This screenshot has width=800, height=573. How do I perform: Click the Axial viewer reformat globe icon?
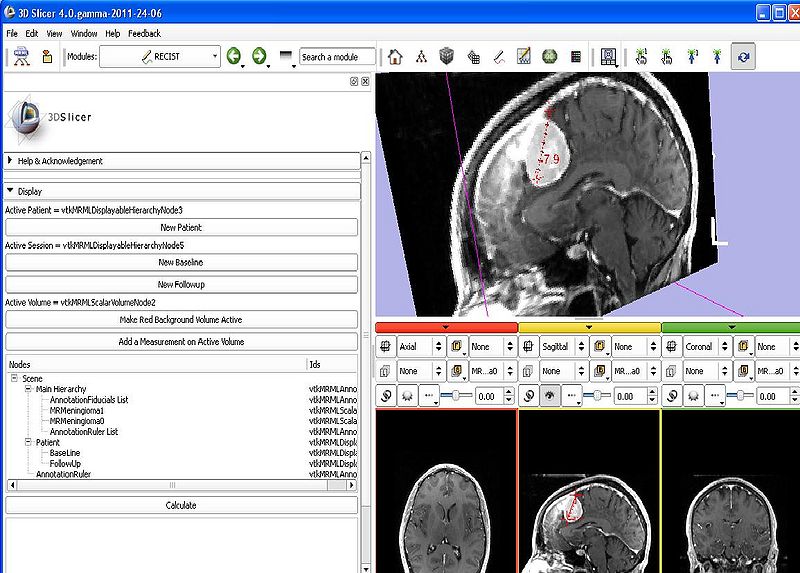pos(386,346)
